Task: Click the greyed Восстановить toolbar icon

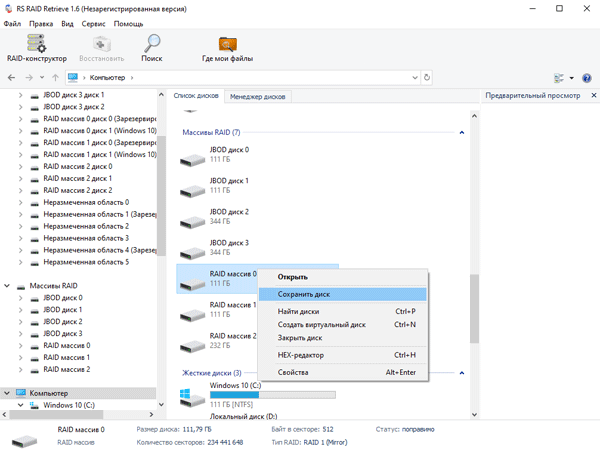Action: coord(102,44)
